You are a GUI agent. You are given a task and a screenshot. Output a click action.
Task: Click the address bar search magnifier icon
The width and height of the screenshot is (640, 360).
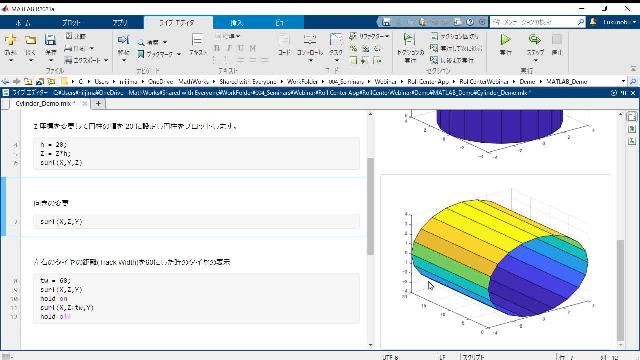633,81
